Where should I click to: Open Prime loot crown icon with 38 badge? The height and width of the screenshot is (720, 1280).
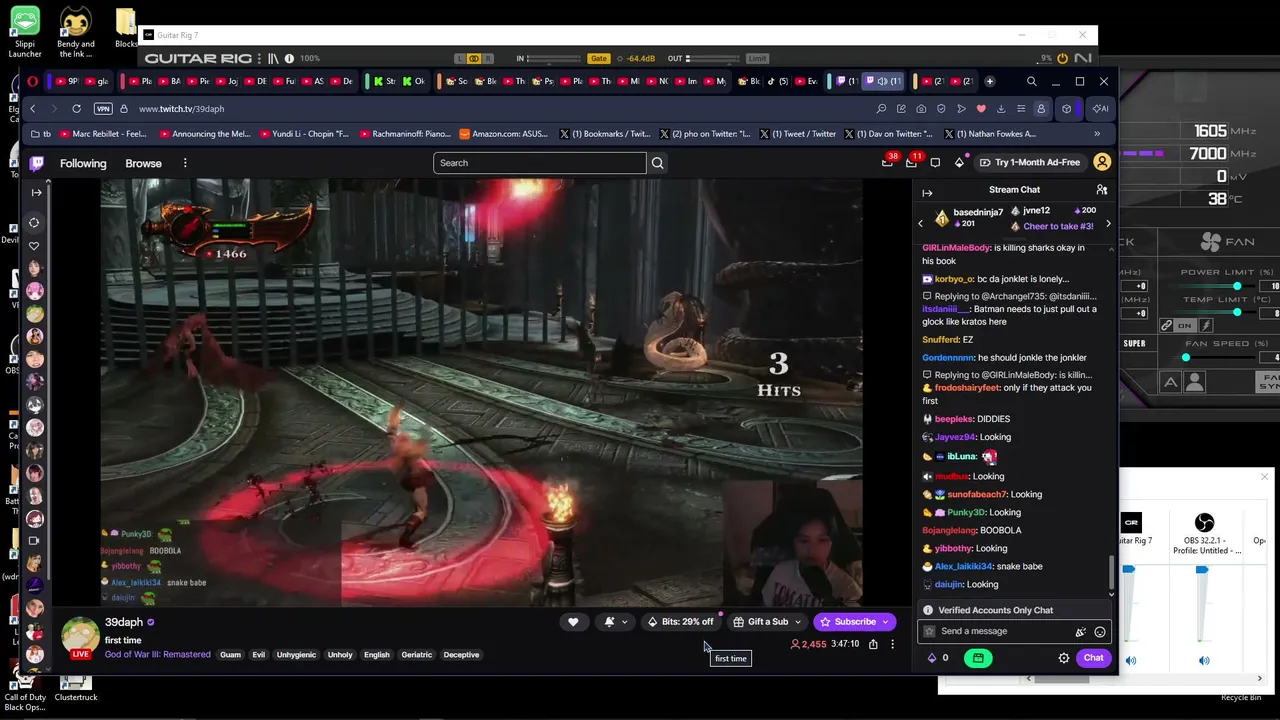tap(888, 162)
